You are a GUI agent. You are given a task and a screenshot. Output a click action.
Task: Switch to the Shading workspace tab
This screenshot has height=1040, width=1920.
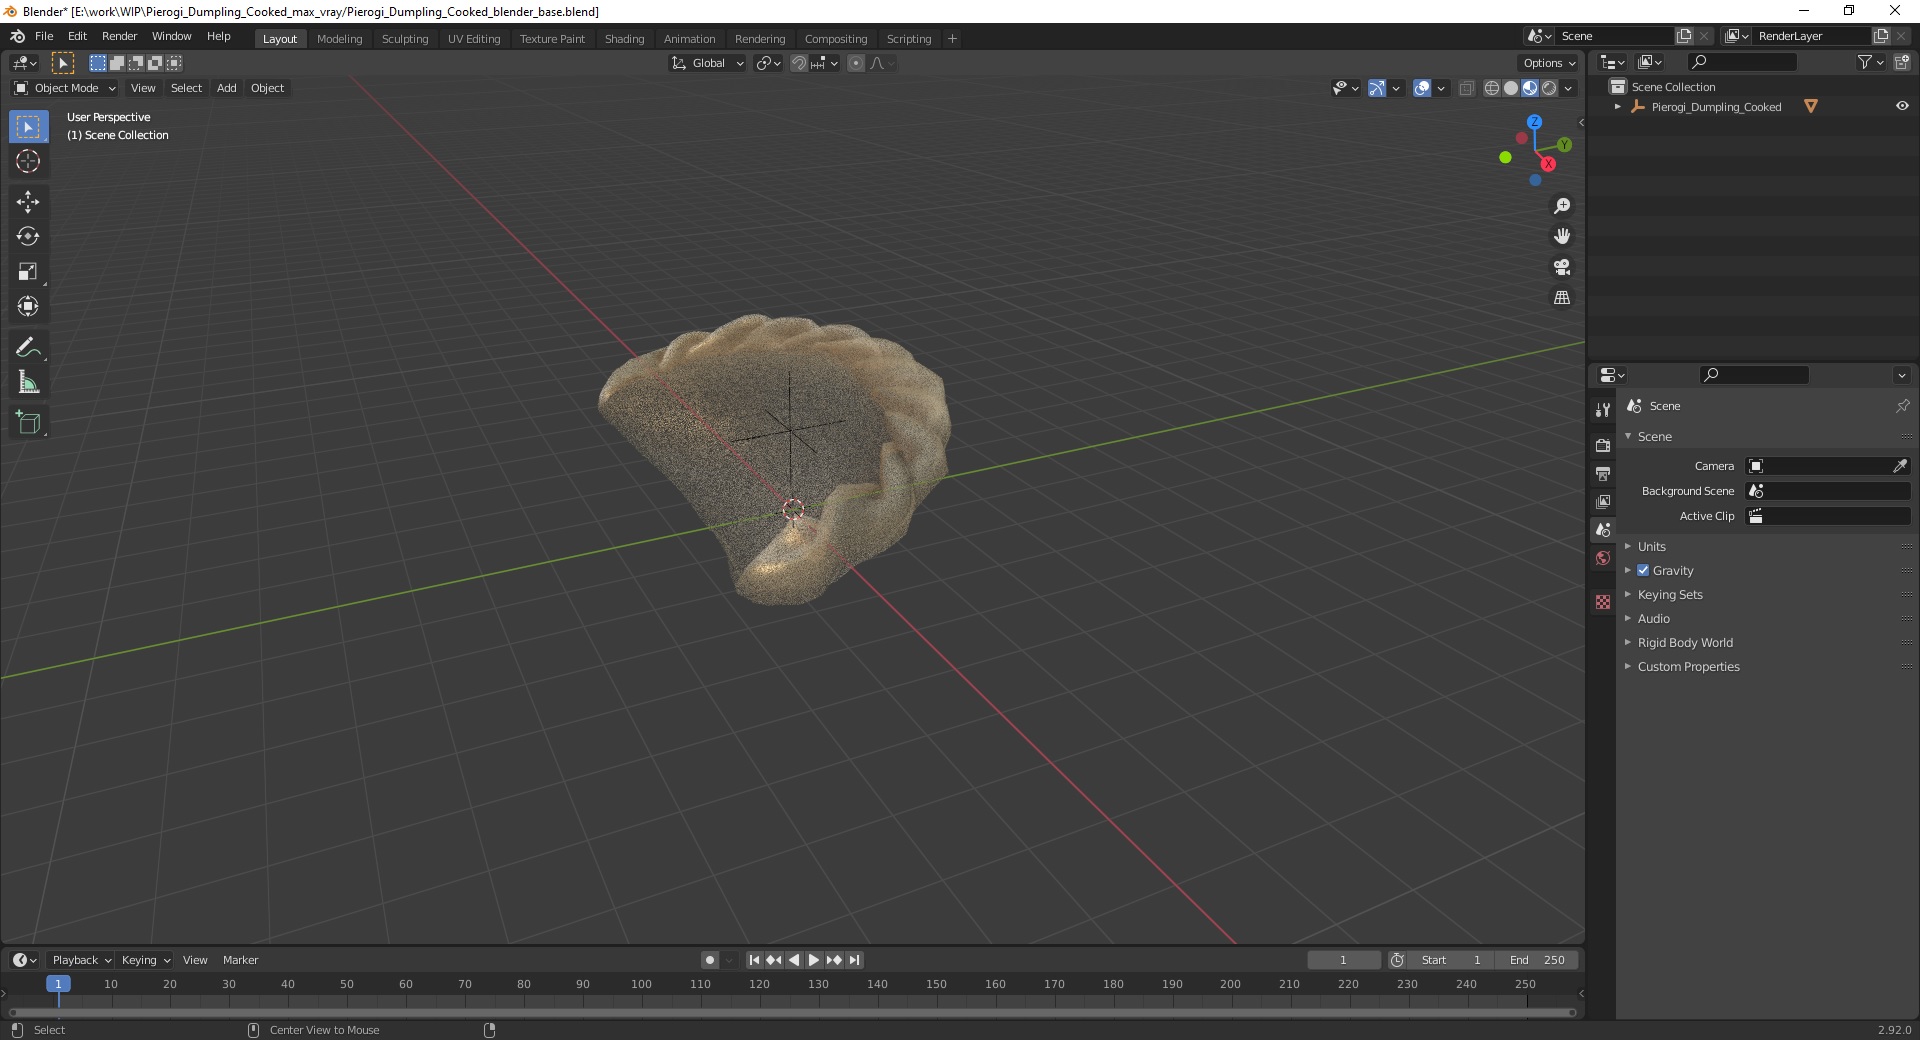[x=624, y=39]
